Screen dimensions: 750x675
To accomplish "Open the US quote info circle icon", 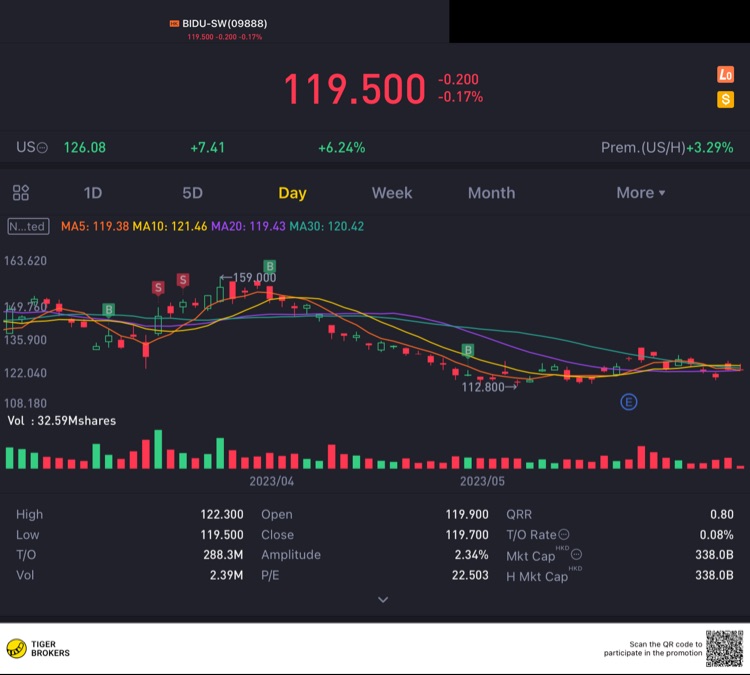I will [x=43, y=148].
